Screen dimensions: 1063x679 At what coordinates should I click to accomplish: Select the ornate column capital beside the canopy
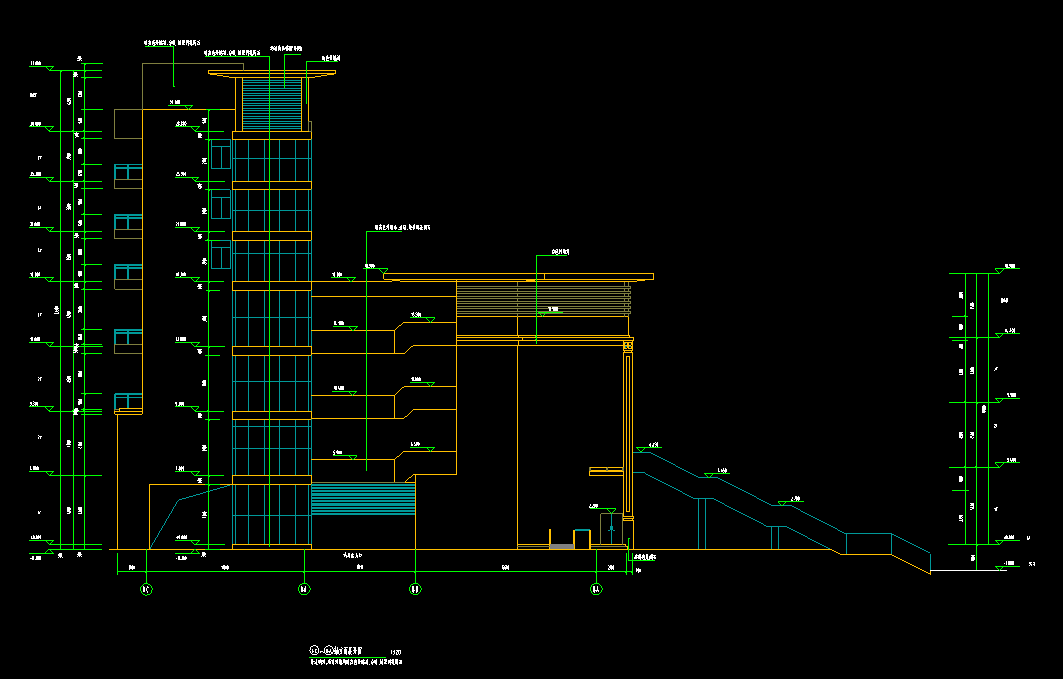click(x=628, y=347)
